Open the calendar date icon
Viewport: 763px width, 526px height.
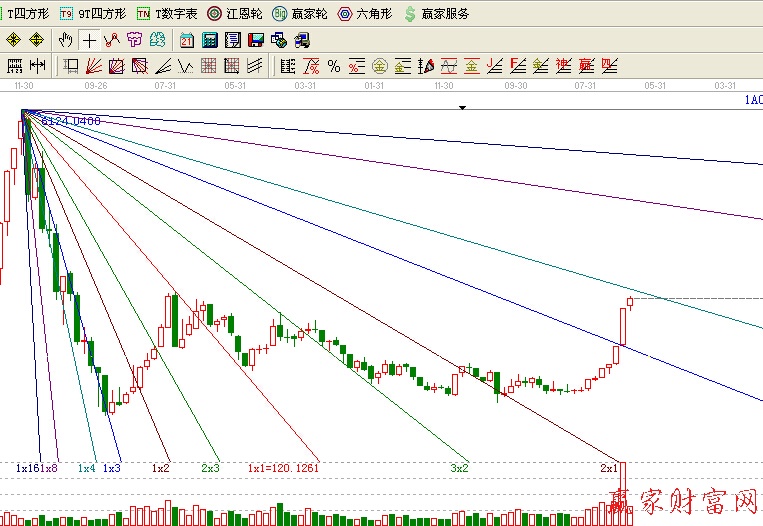(x=187, y=40)
